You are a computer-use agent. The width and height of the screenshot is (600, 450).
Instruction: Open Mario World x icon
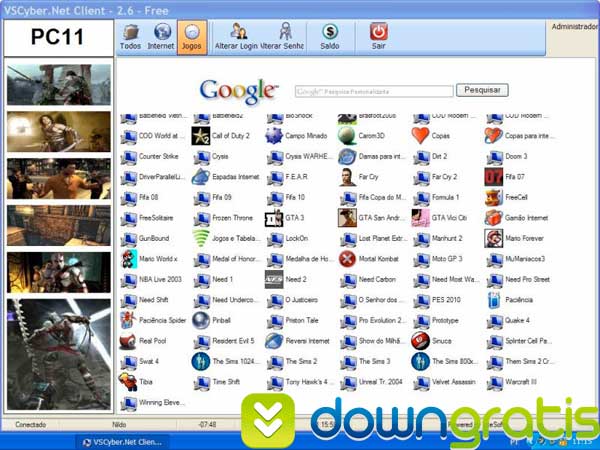point(129,259)
